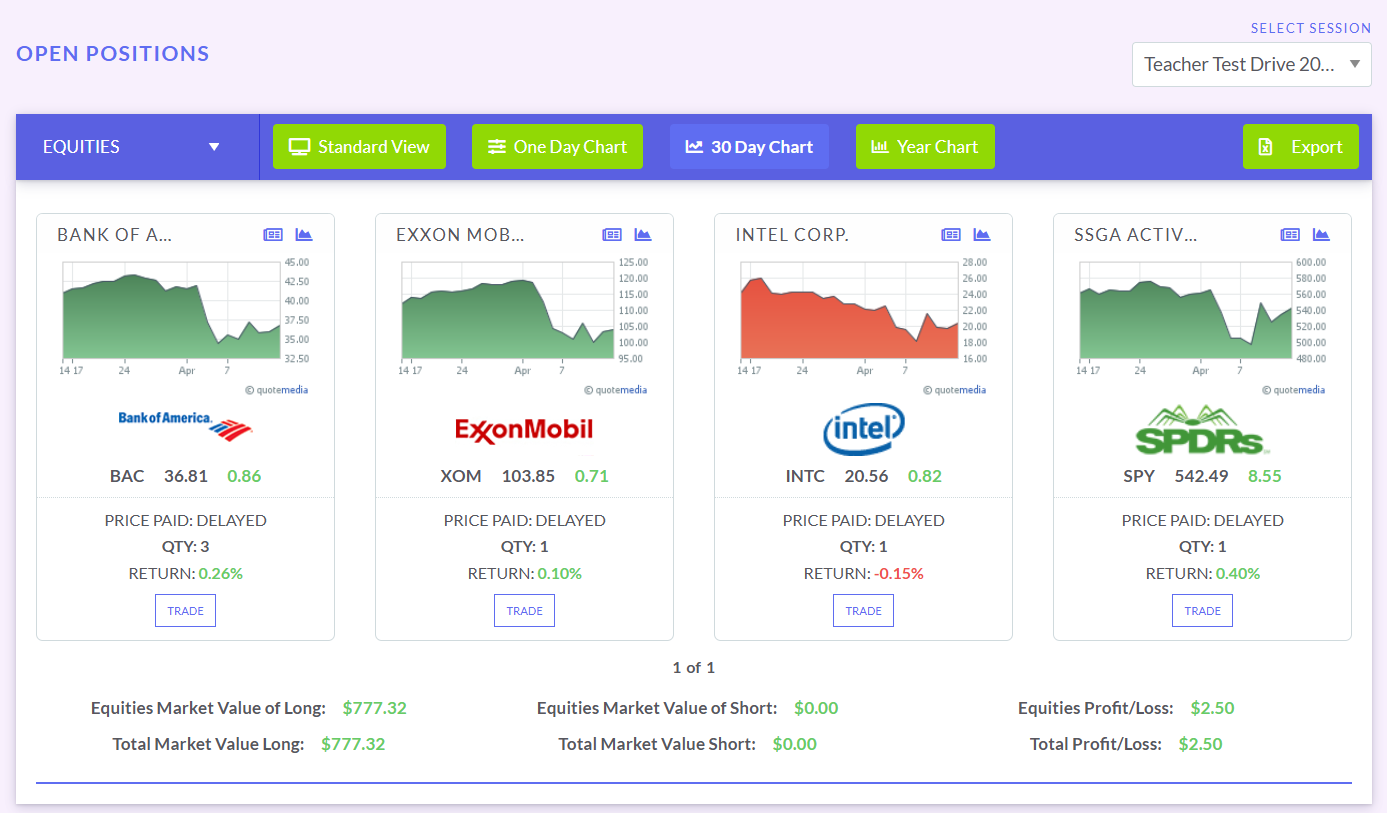Click the INTC ticker symbol
The image size is (1387, 813).
tap(805, 476)
